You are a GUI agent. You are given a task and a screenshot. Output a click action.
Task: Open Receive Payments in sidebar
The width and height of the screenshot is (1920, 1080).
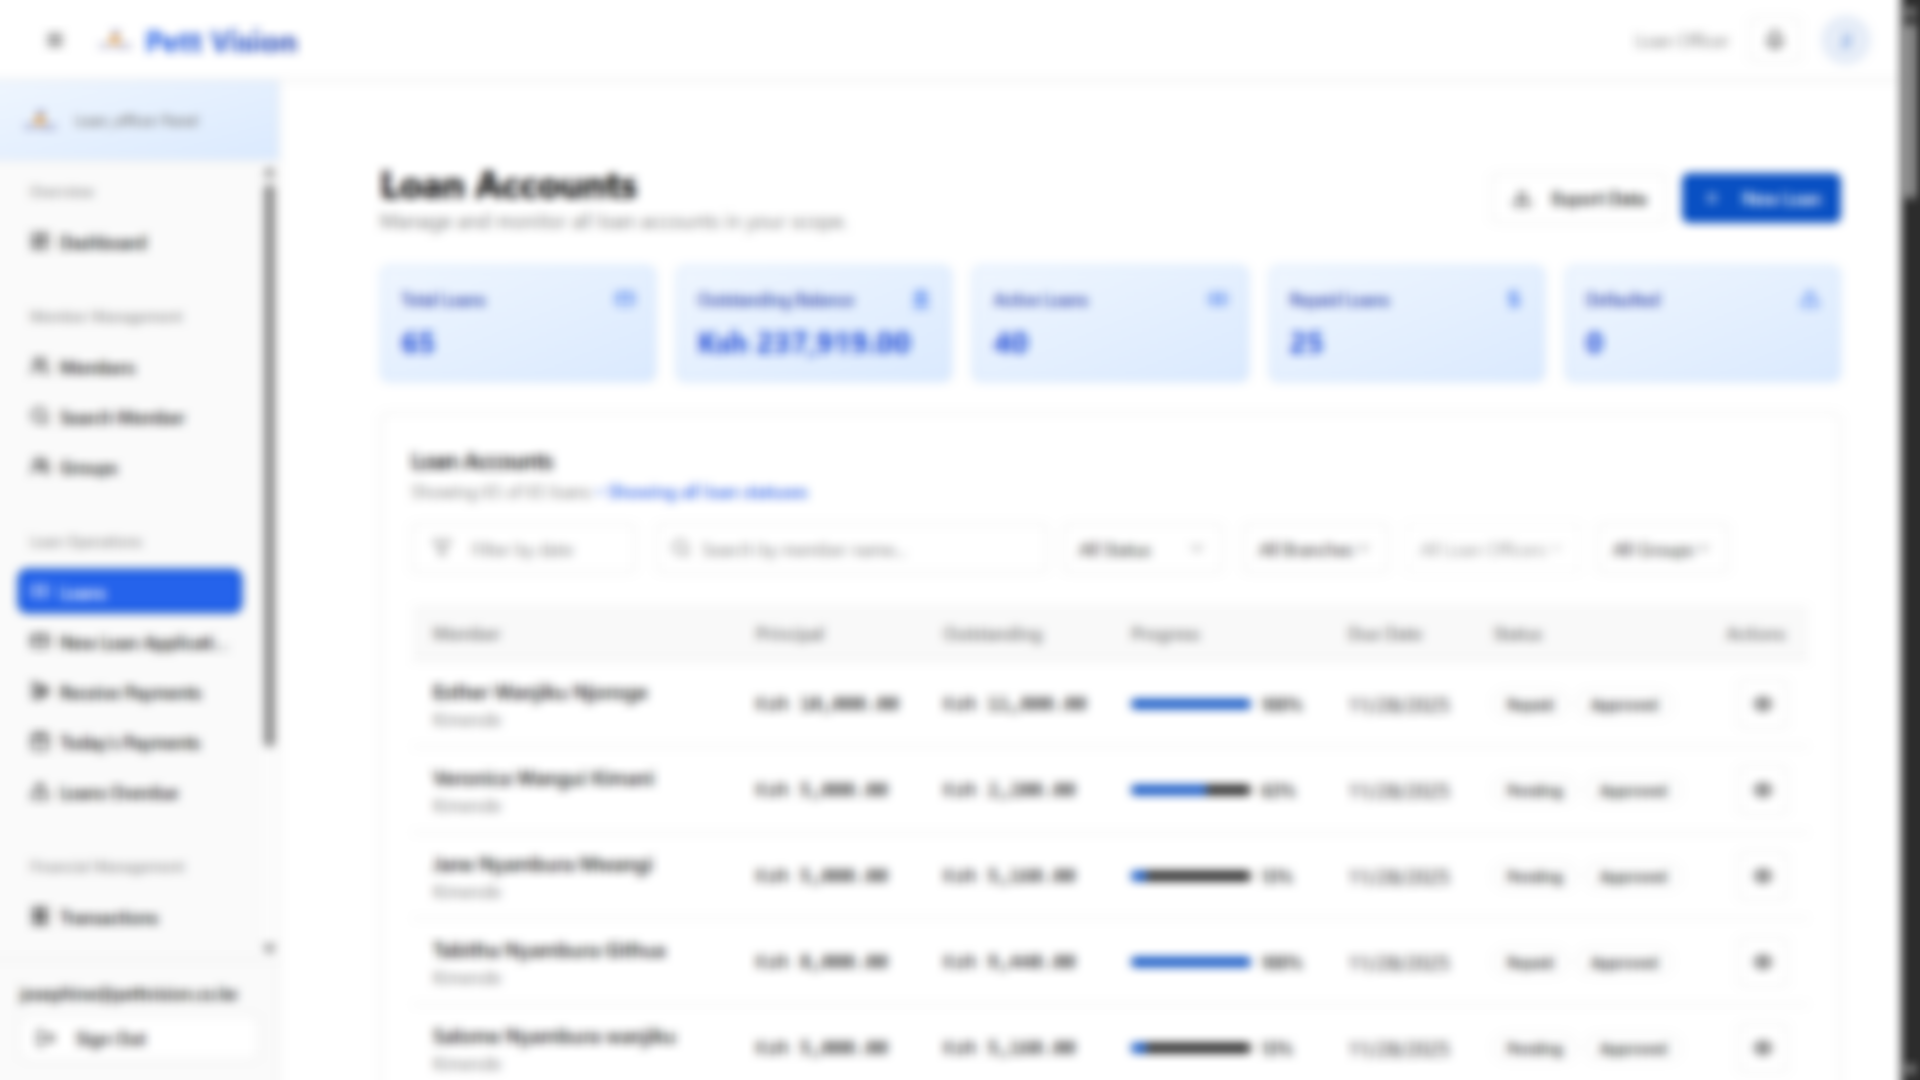pos(130,692)
